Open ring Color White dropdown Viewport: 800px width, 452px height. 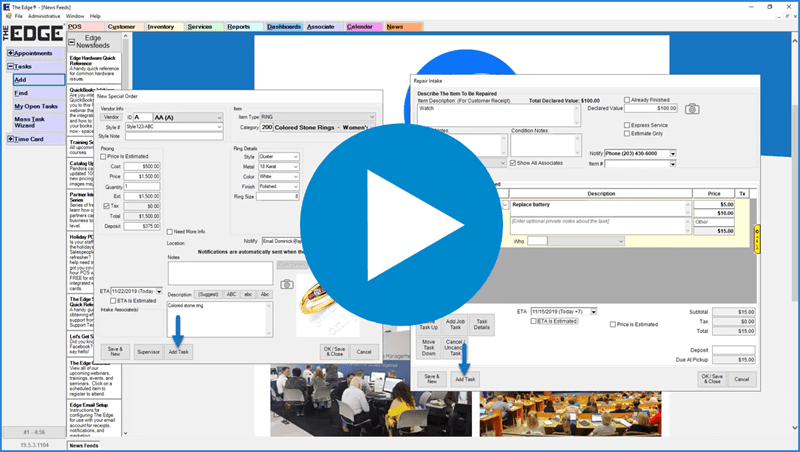pos(295,177)
